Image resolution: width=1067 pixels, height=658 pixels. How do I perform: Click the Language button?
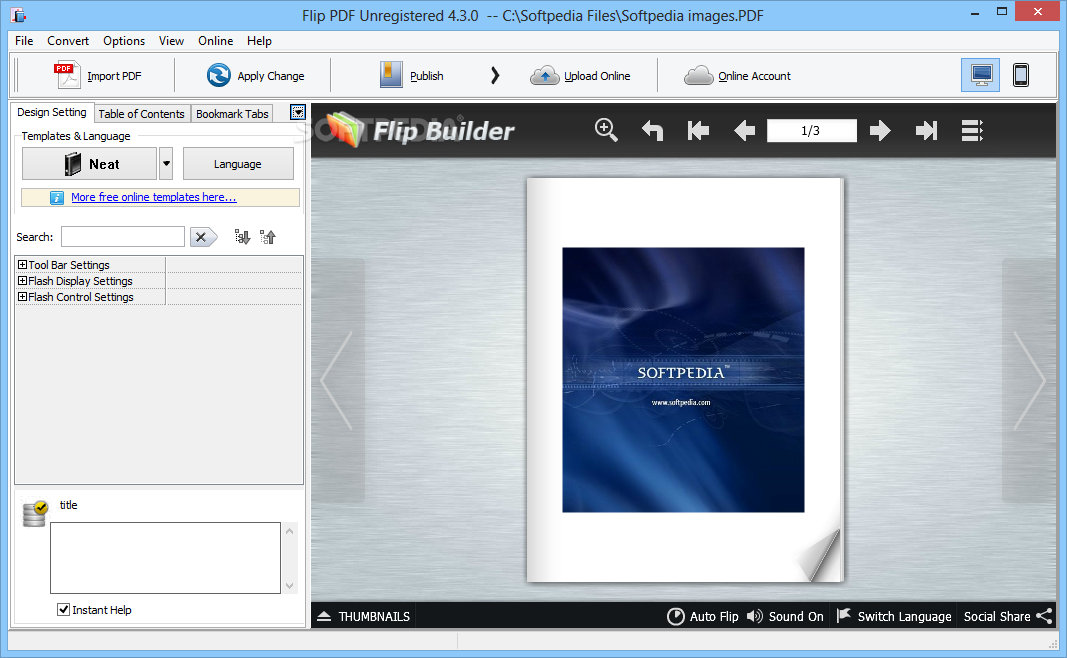pyautogui.click(x=237, y=164)
